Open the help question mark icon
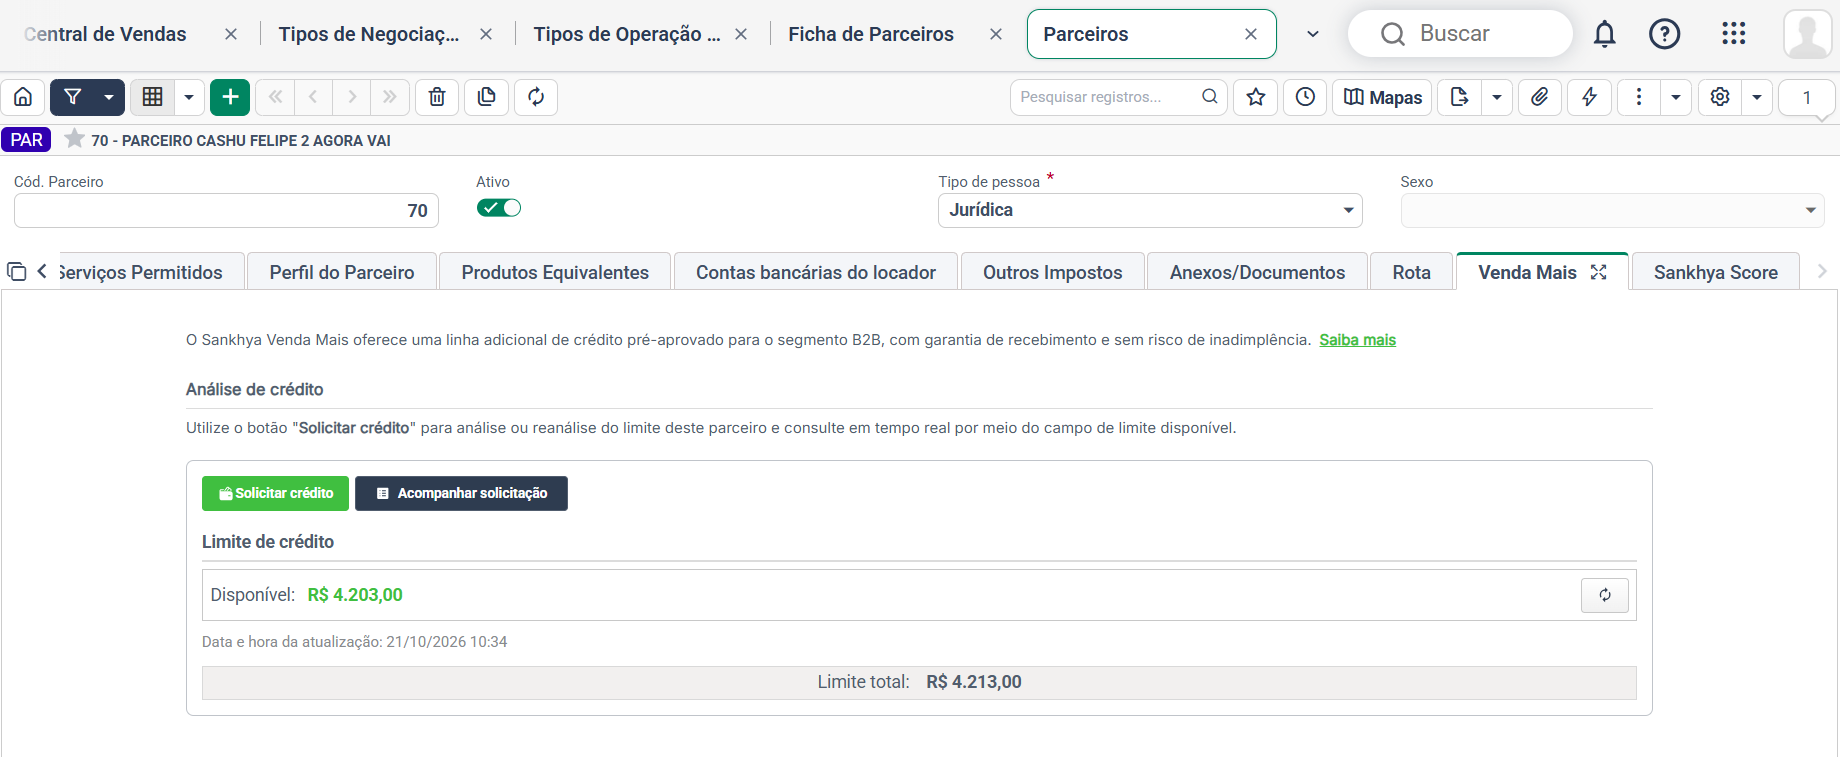1840x757 pixels. [1665, 34]
